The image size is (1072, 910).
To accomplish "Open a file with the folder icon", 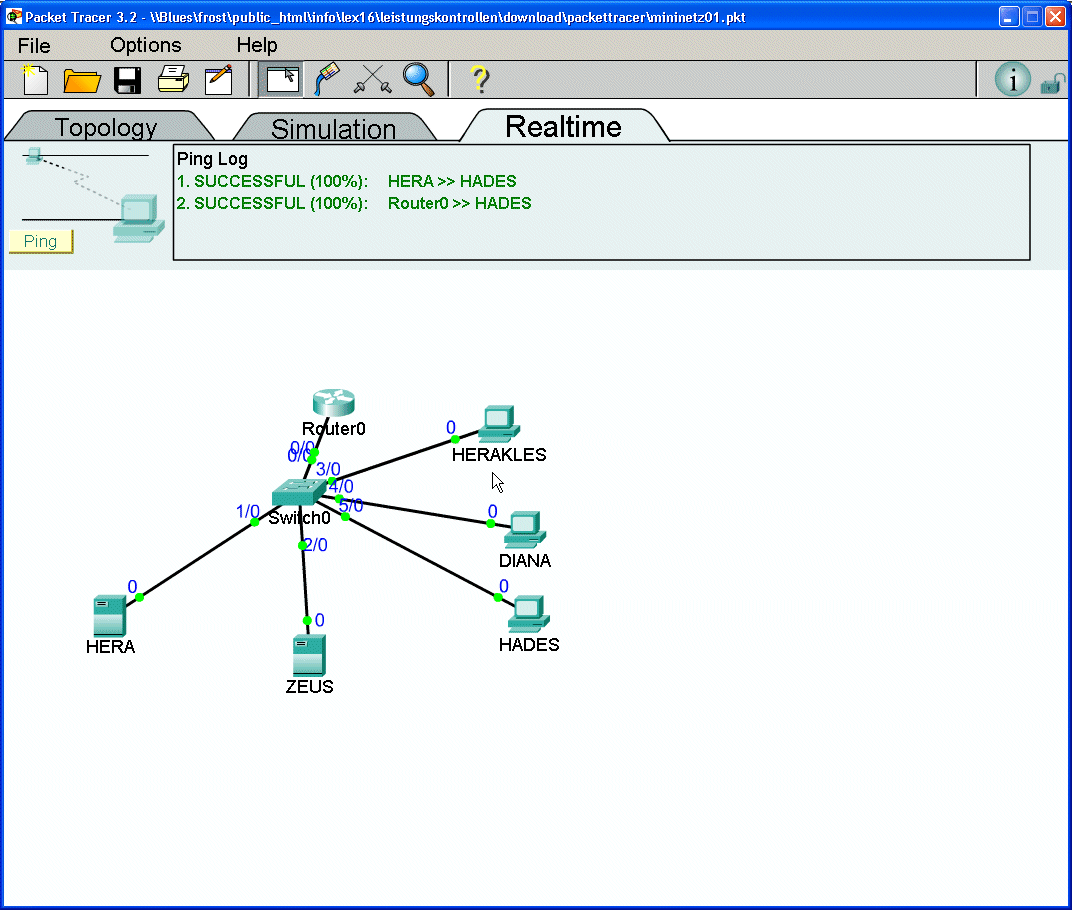I will (x=82, y=80).
